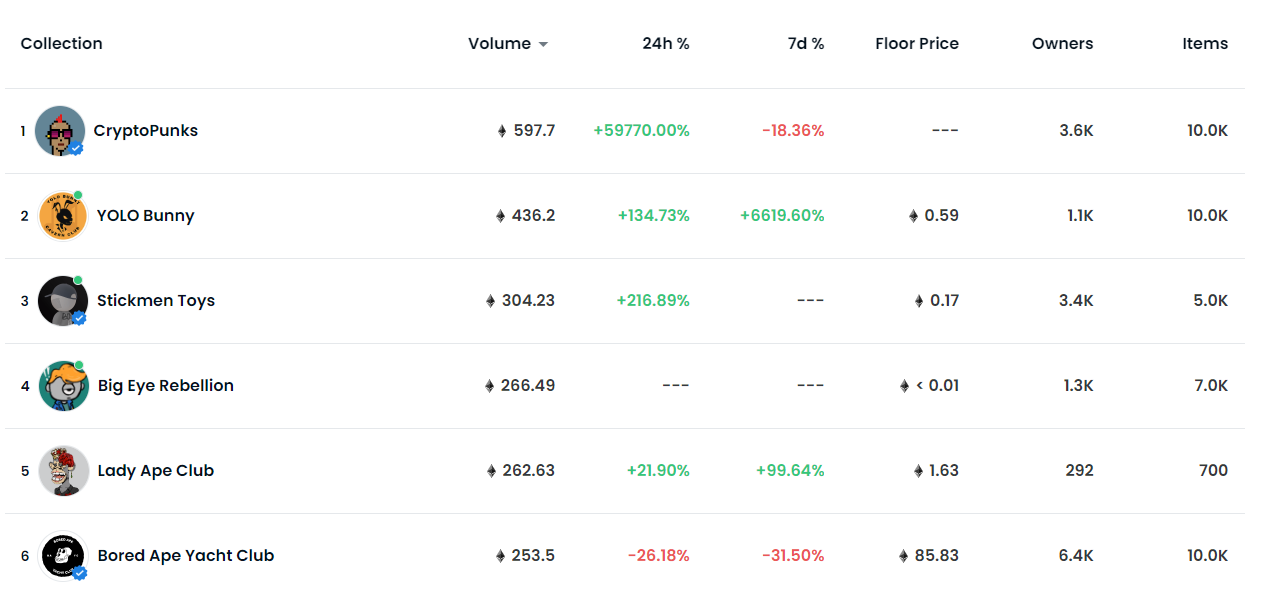
Task: Select the 436.2 volume value
Action: click(533, 216)
